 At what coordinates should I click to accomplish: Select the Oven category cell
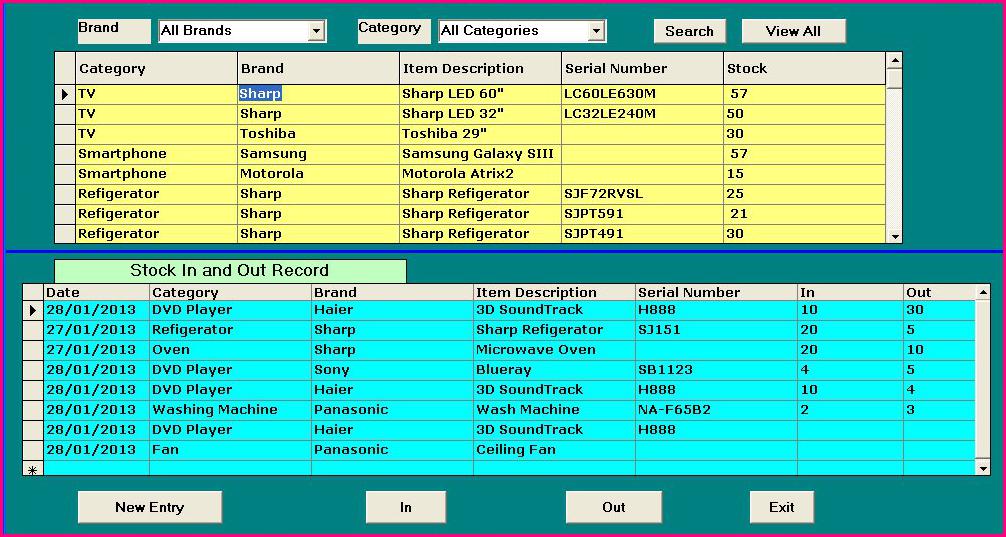[x=230, y=350]
